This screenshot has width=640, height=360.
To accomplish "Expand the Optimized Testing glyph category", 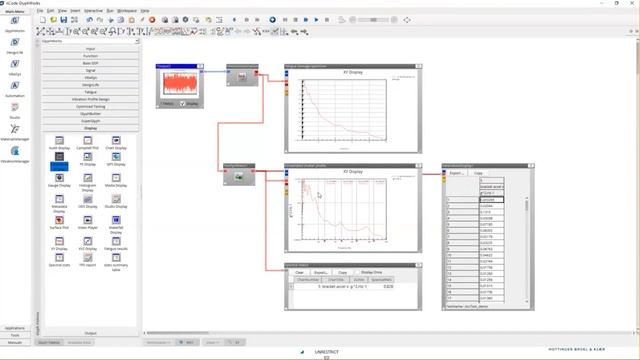I will click(90, 107).
